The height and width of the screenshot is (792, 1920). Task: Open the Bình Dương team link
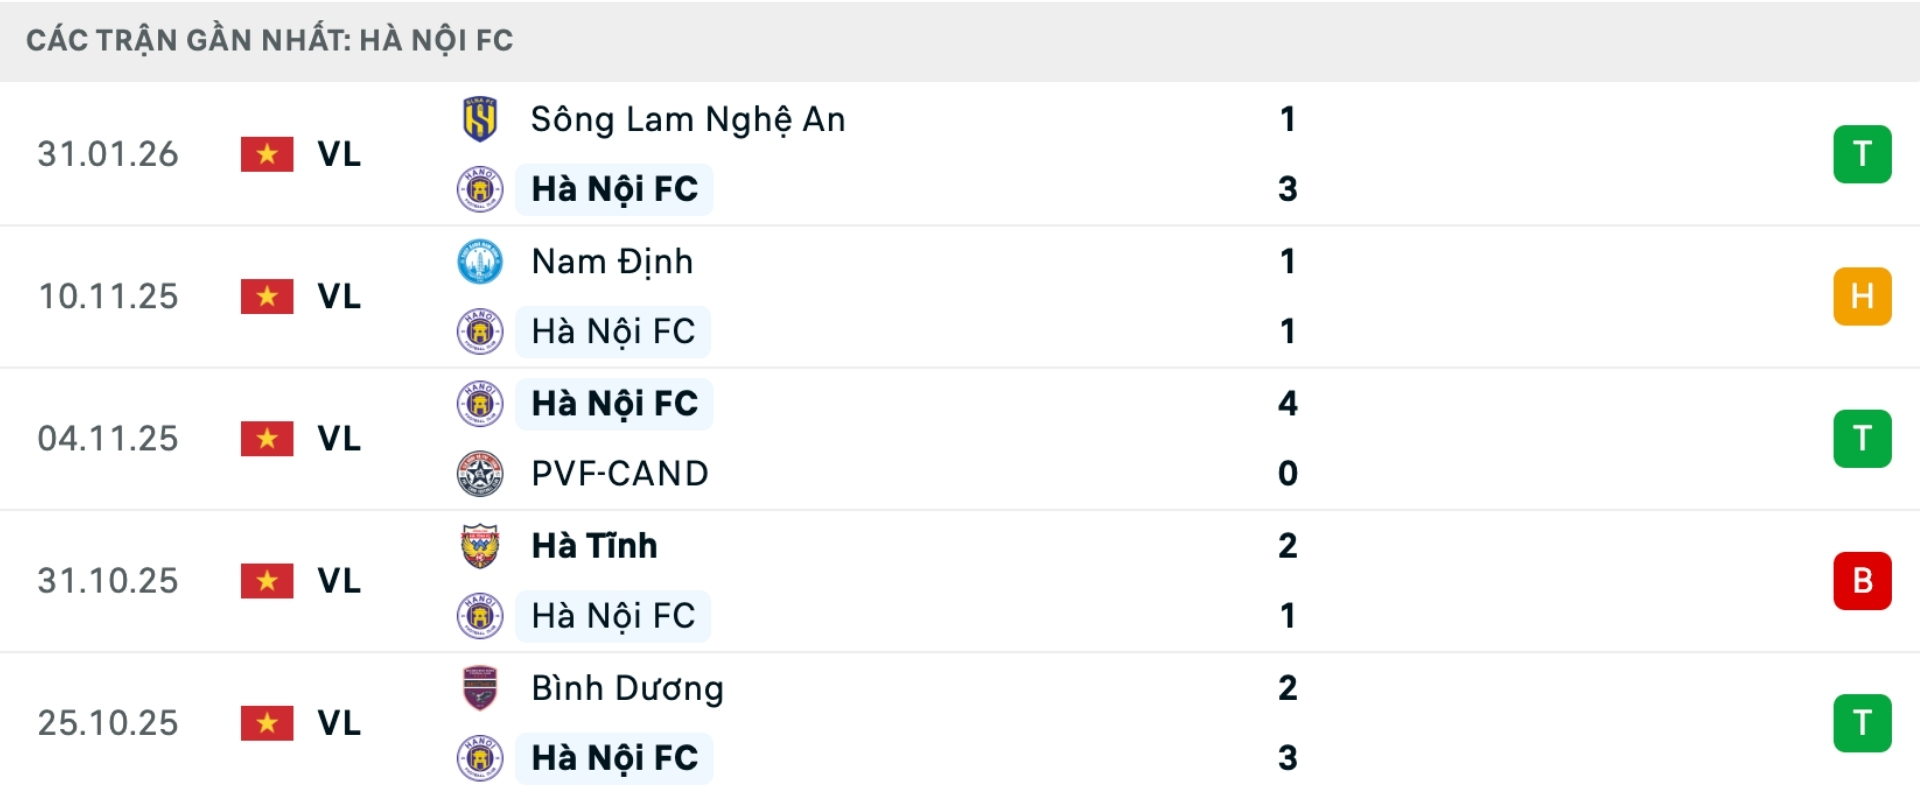click(x=627, y=688)
